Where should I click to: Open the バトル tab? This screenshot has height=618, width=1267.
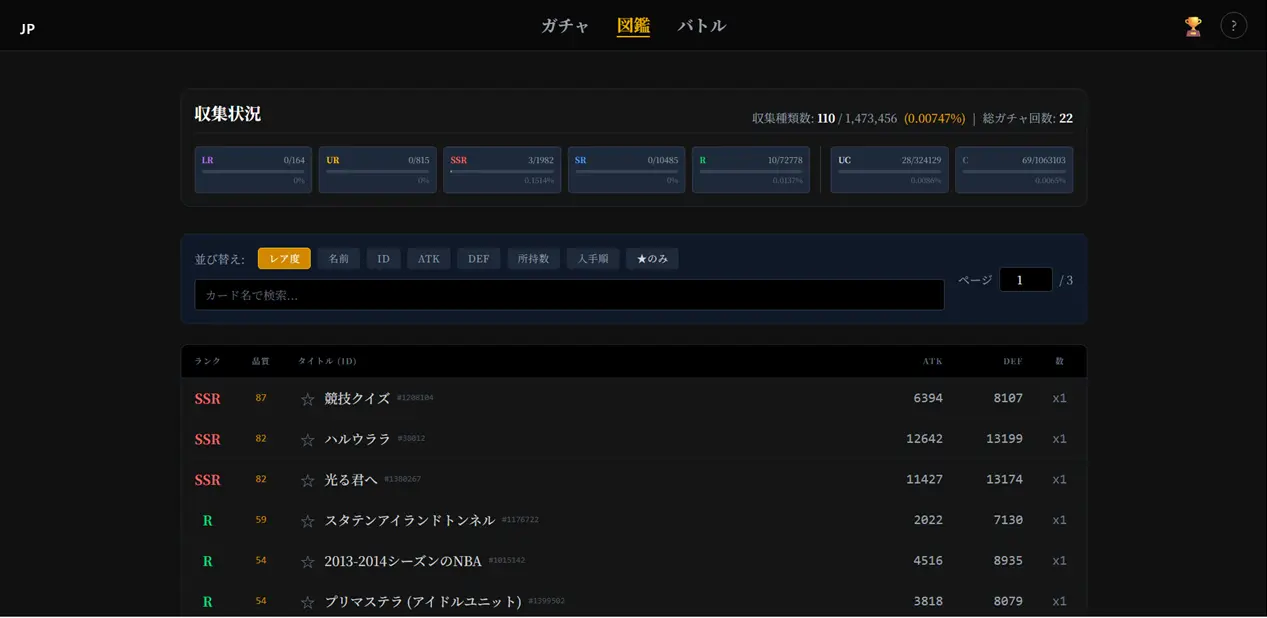tap(701, 26)
